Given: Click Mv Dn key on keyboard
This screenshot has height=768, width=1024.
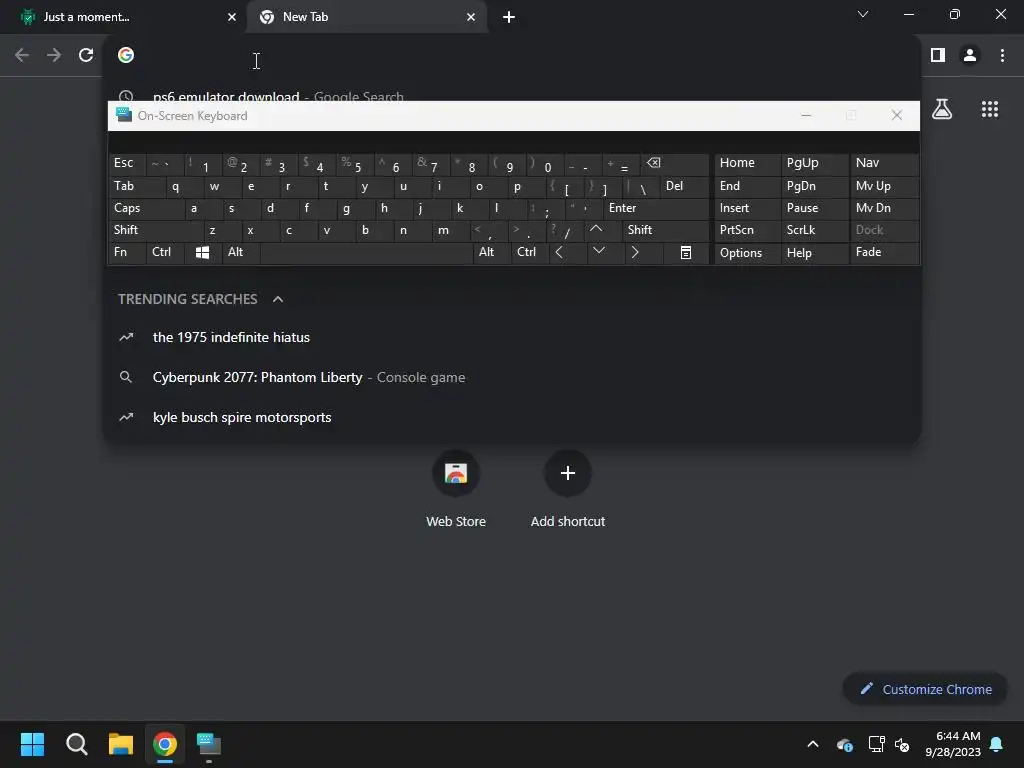Looking at the screenshot, I should tap(884, 208).
